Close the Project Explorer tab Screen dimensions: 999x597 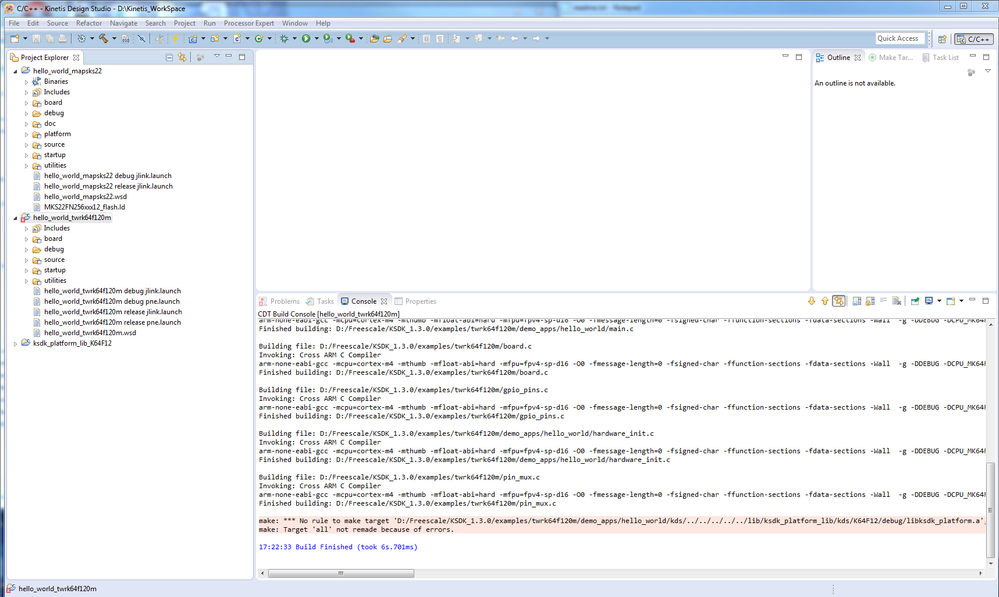pyautogui.click(x=76, y=57)
